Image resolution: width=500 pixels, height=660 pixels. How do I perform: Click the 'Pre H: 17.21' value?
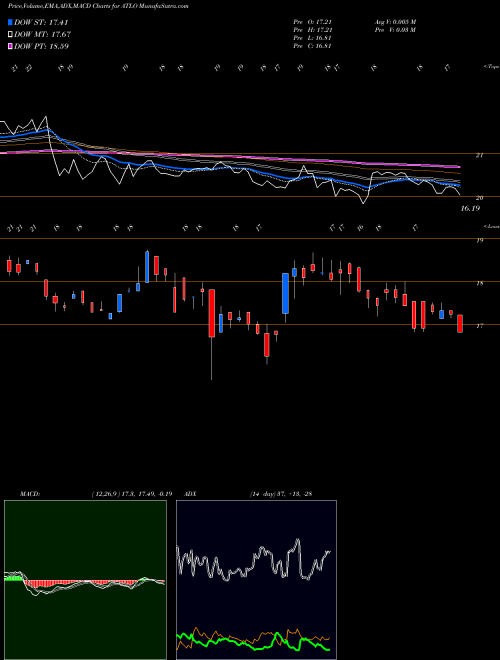314,30
